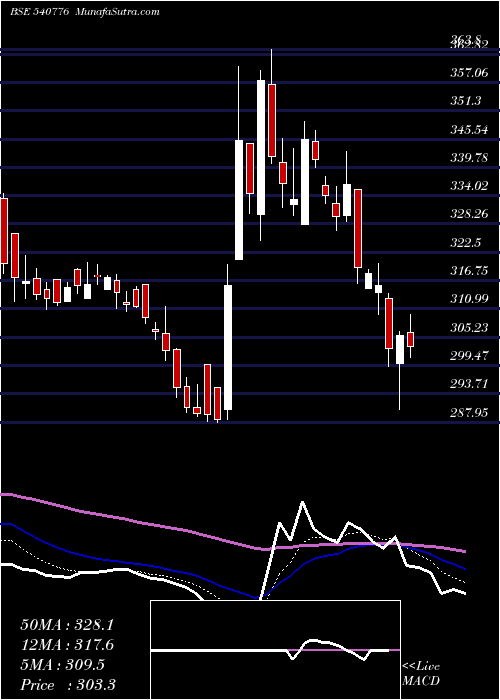Click the 345.54 price axis label
The height and width of the screenshot is (700, 500).
(469, 130)
